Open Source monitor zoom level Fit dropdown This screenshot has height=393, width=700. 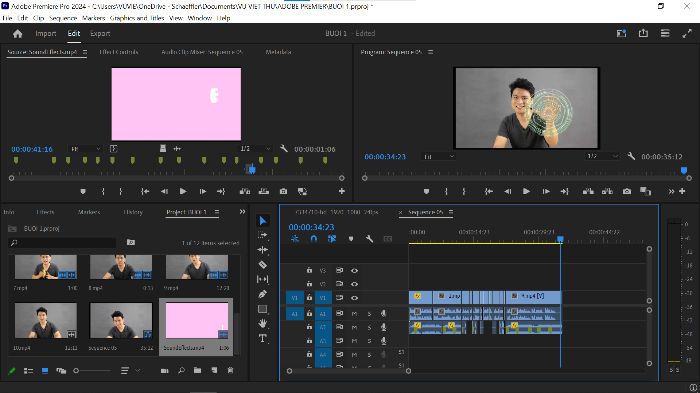(85, 149)
